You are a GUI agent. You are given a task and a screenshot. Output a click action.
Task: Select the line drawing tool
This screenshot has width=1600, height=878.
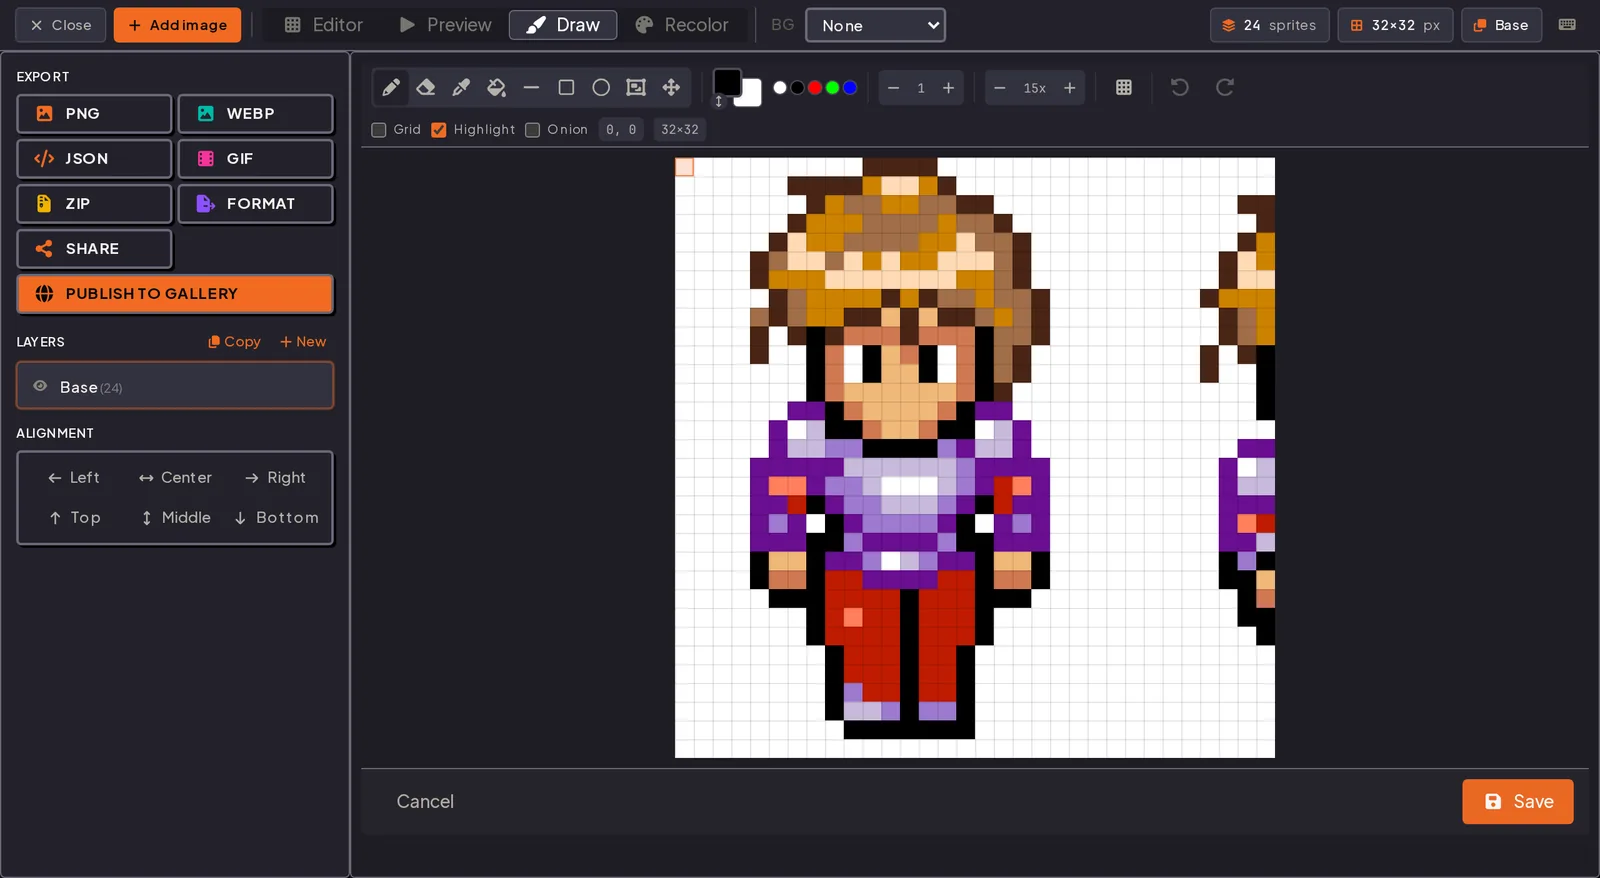531,88
